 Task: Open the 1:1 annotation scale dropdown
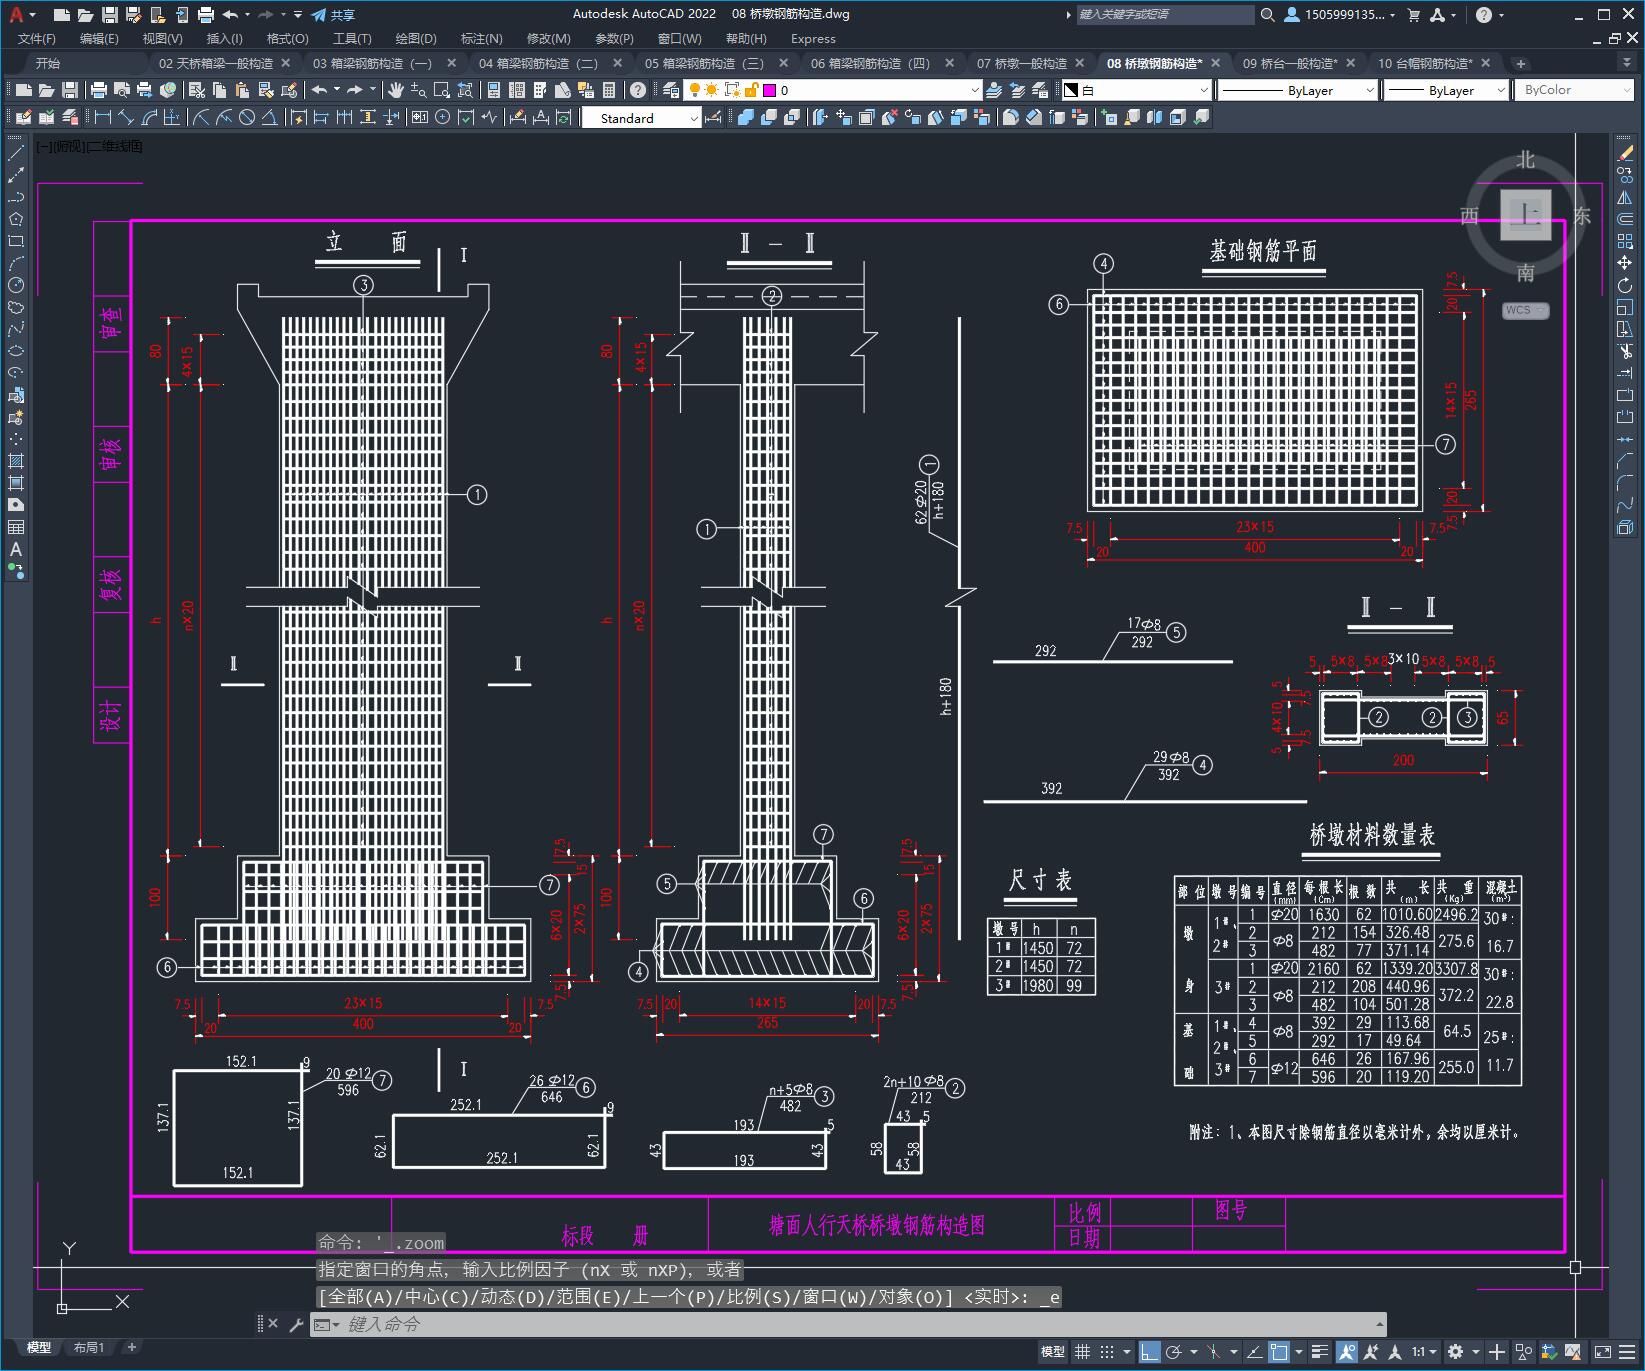[x=1424, y=1352]
